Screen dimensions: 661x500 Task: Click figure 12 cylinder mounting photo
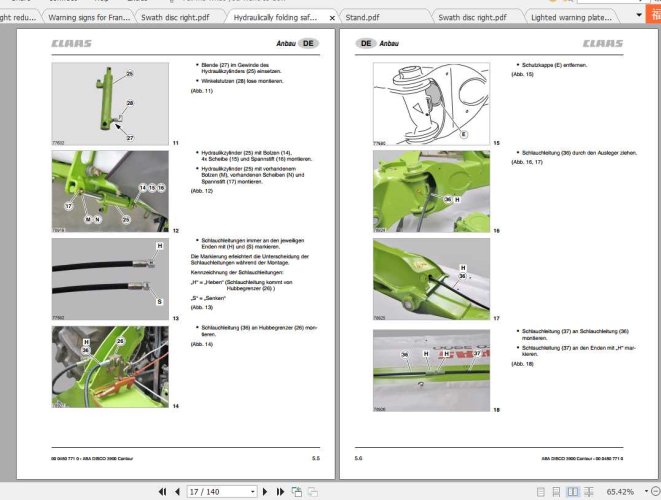tap(110, 191)
